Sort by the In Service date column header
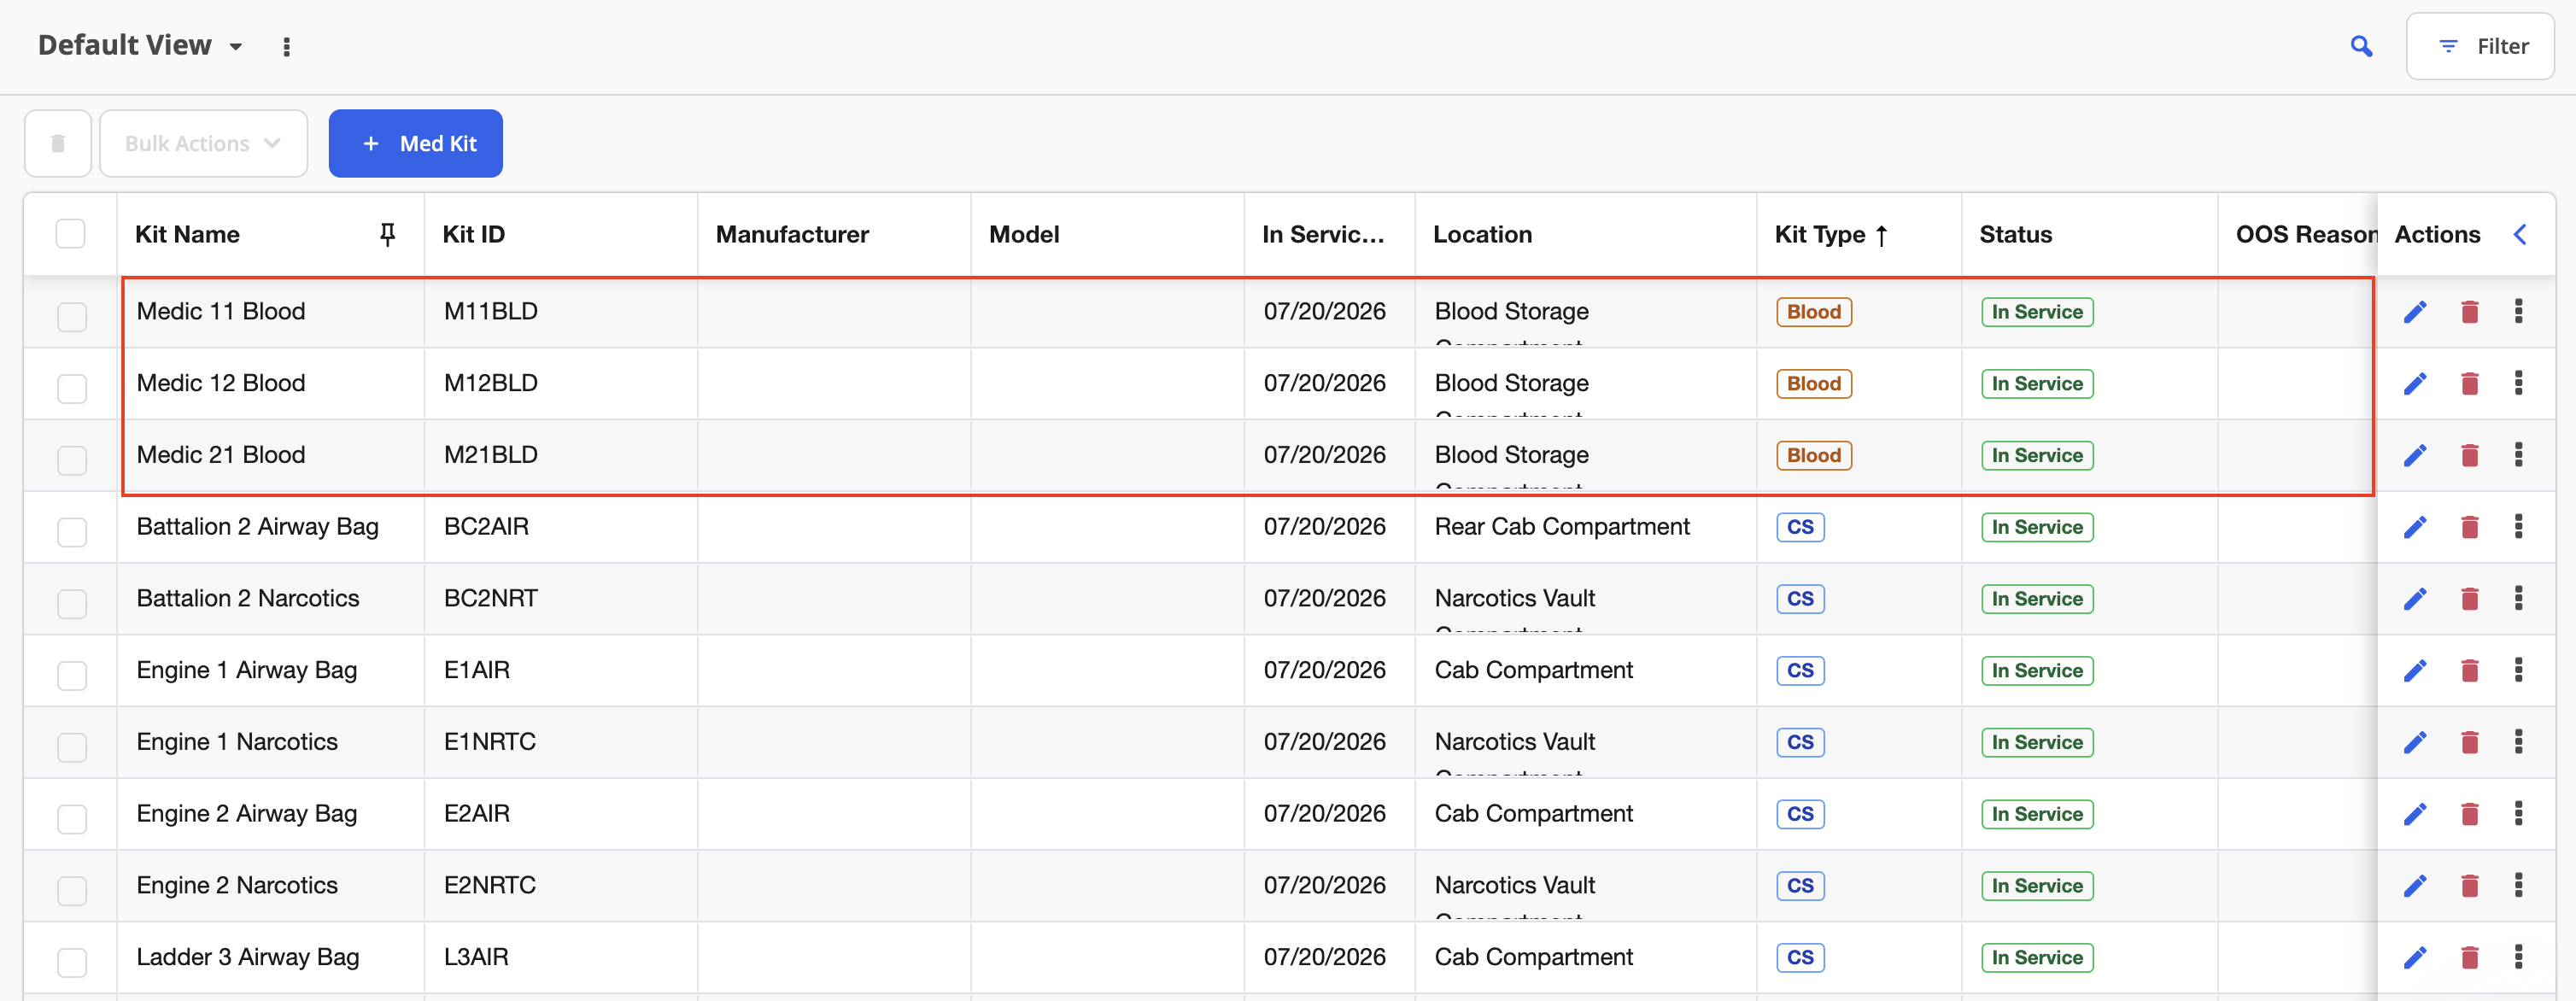Image resolution: width=2576 pixels, height=1001 pixels. (1323, 235)
